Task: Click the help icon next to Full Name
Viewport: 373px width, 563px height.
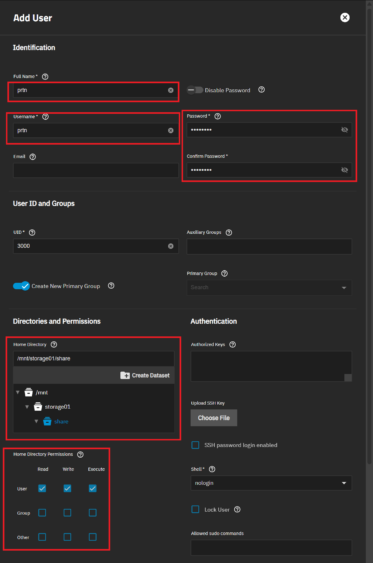Action: [45, 76]
